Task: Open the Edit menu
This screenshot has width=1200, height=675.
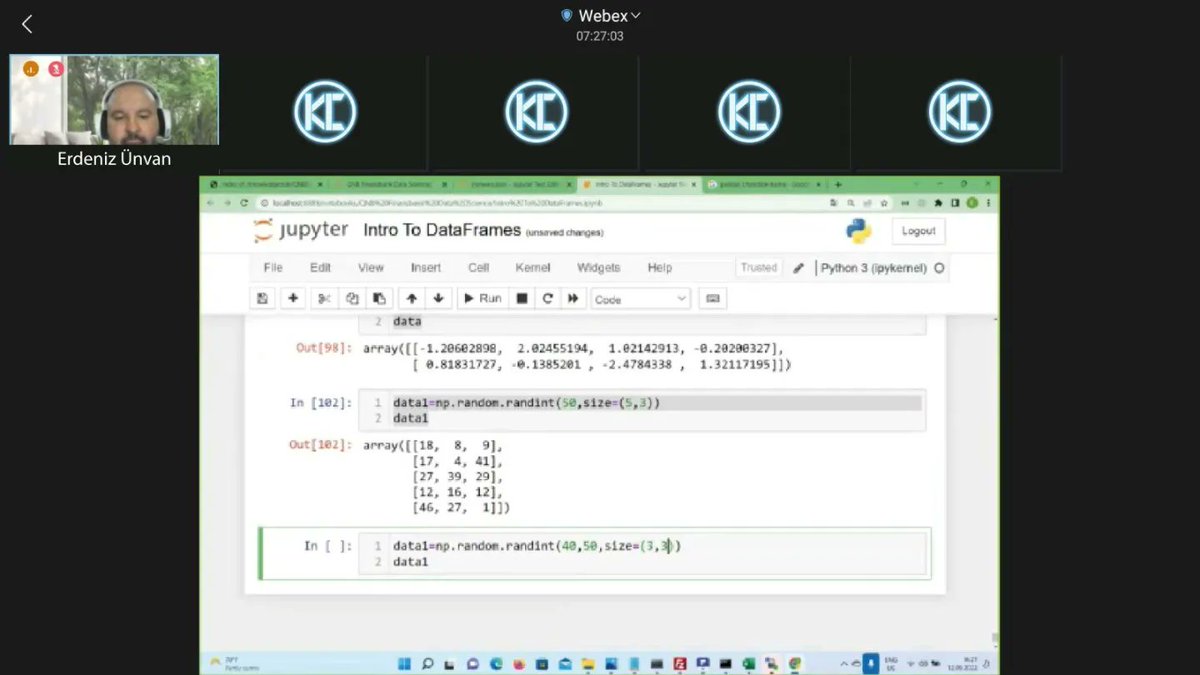Action: pyautogui.click(x=320, y=268)
